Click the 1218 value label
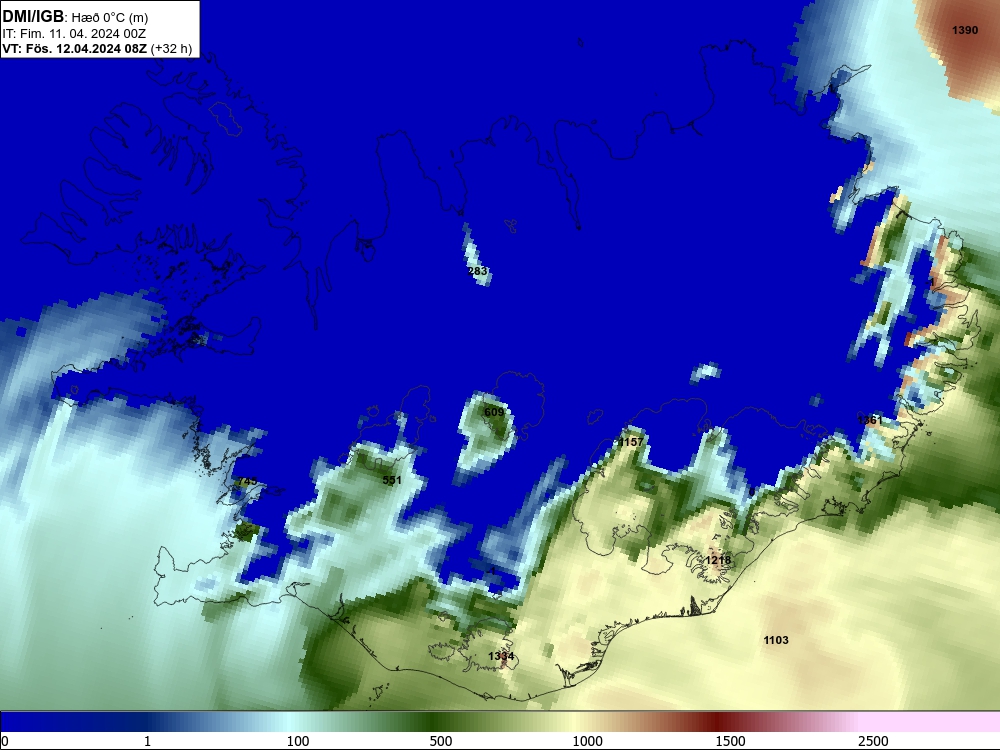The height and width of the screenshot is (750, 1000). (718, 560)
